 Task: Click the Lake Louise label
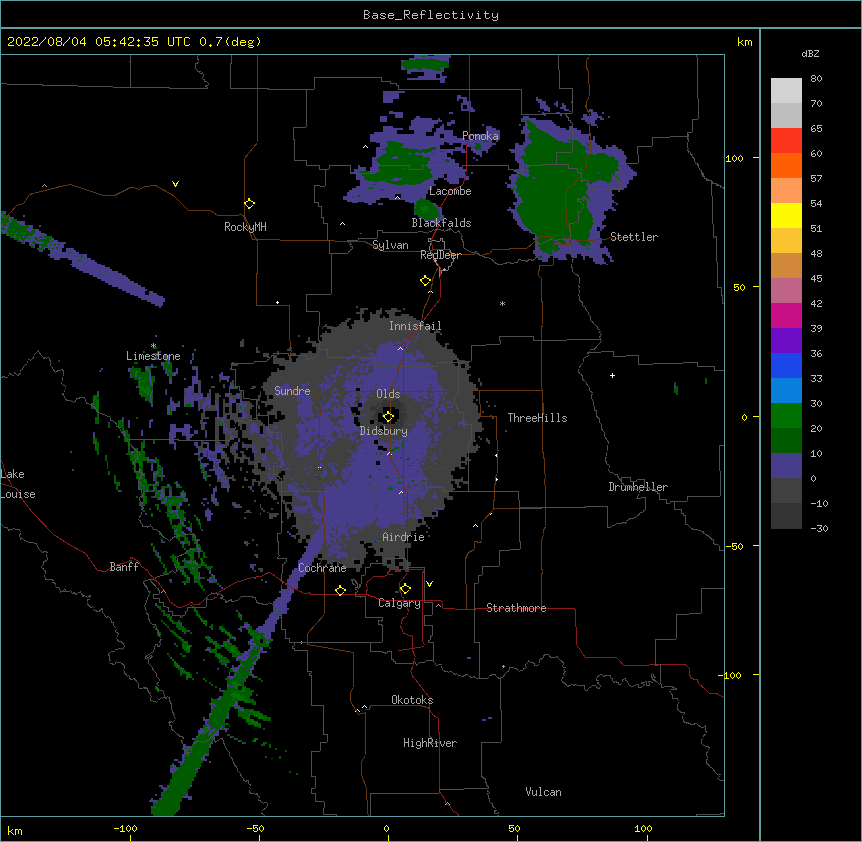pyautogui.click(x=18, y=484)
